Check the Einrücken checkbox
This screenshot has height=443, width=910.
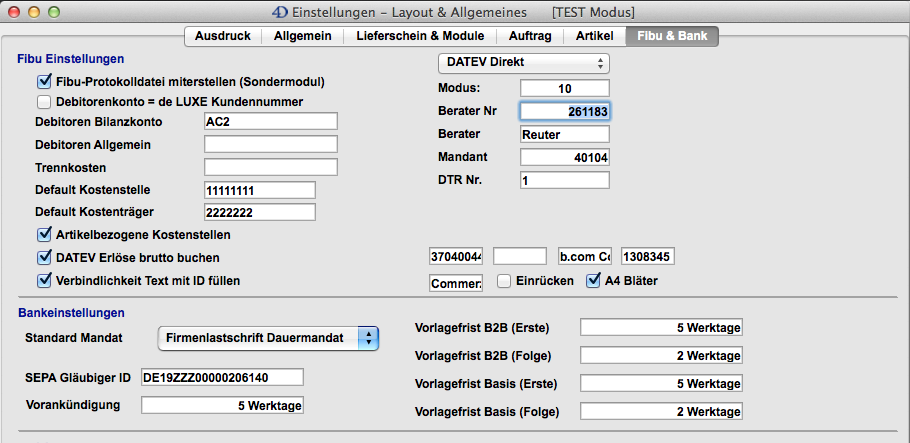tap(505, 281)
